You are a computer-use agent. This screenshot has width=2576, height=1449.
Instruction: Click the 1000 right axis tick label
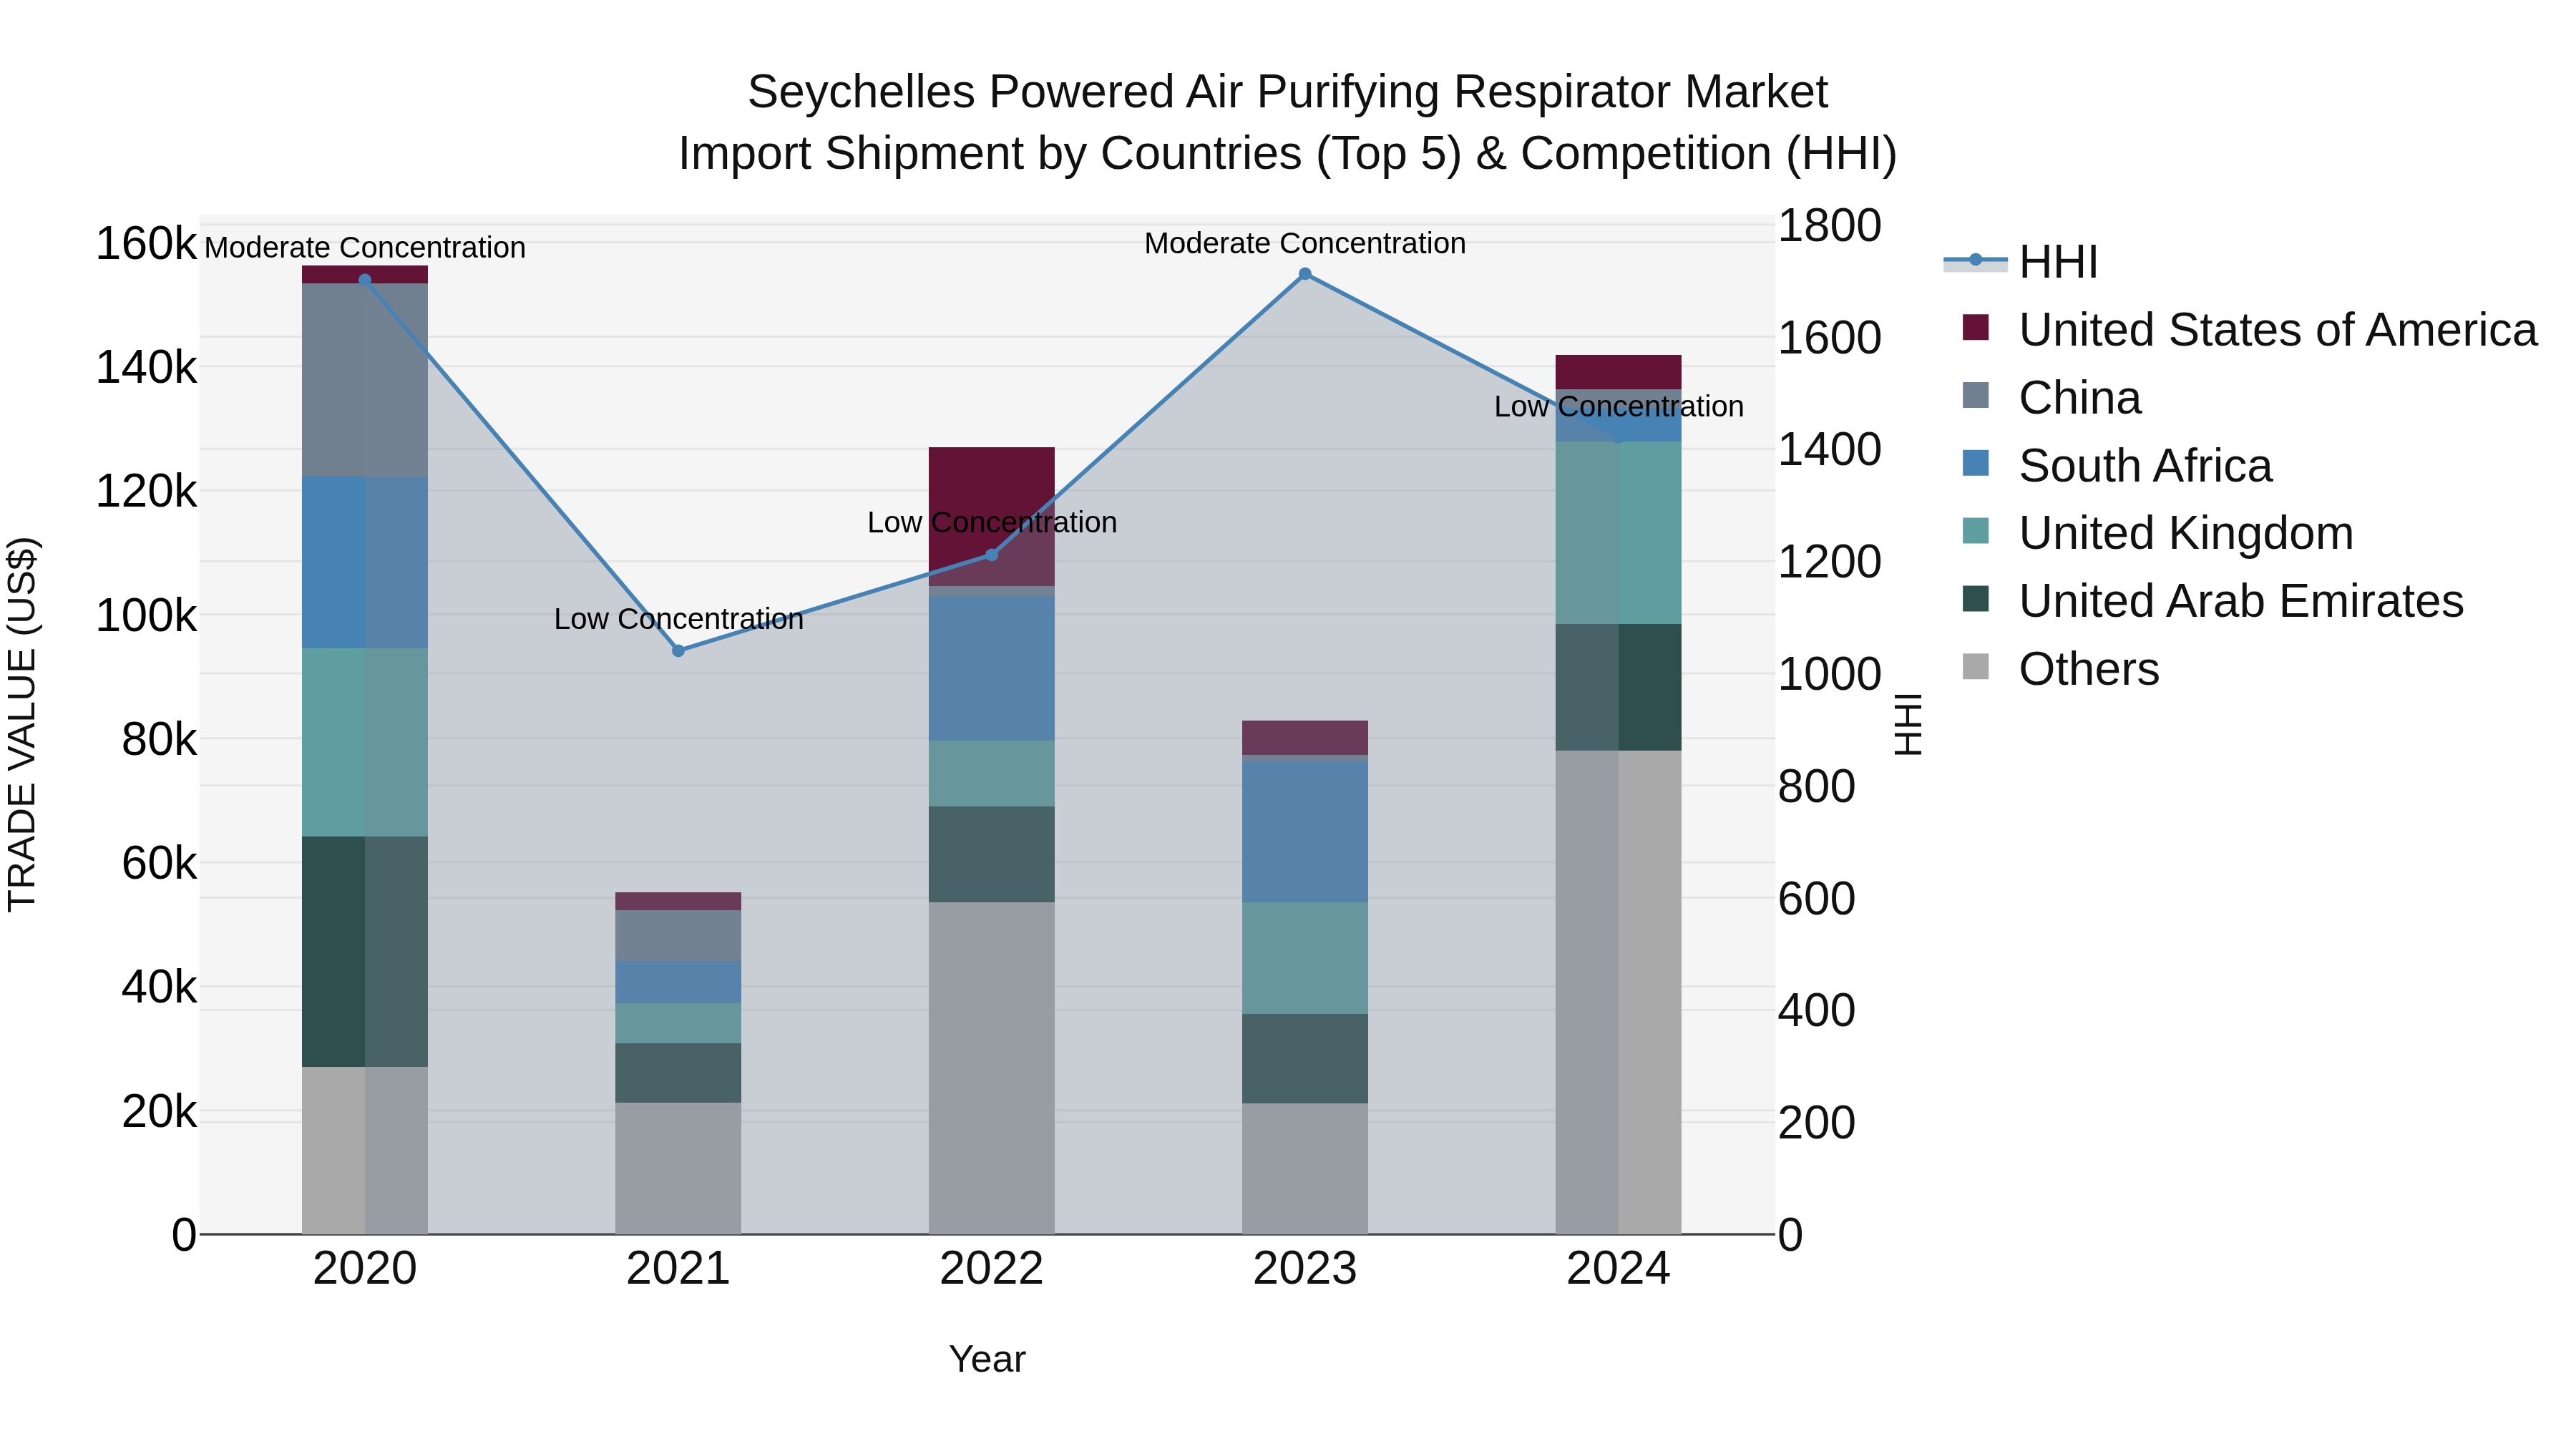1829,674
